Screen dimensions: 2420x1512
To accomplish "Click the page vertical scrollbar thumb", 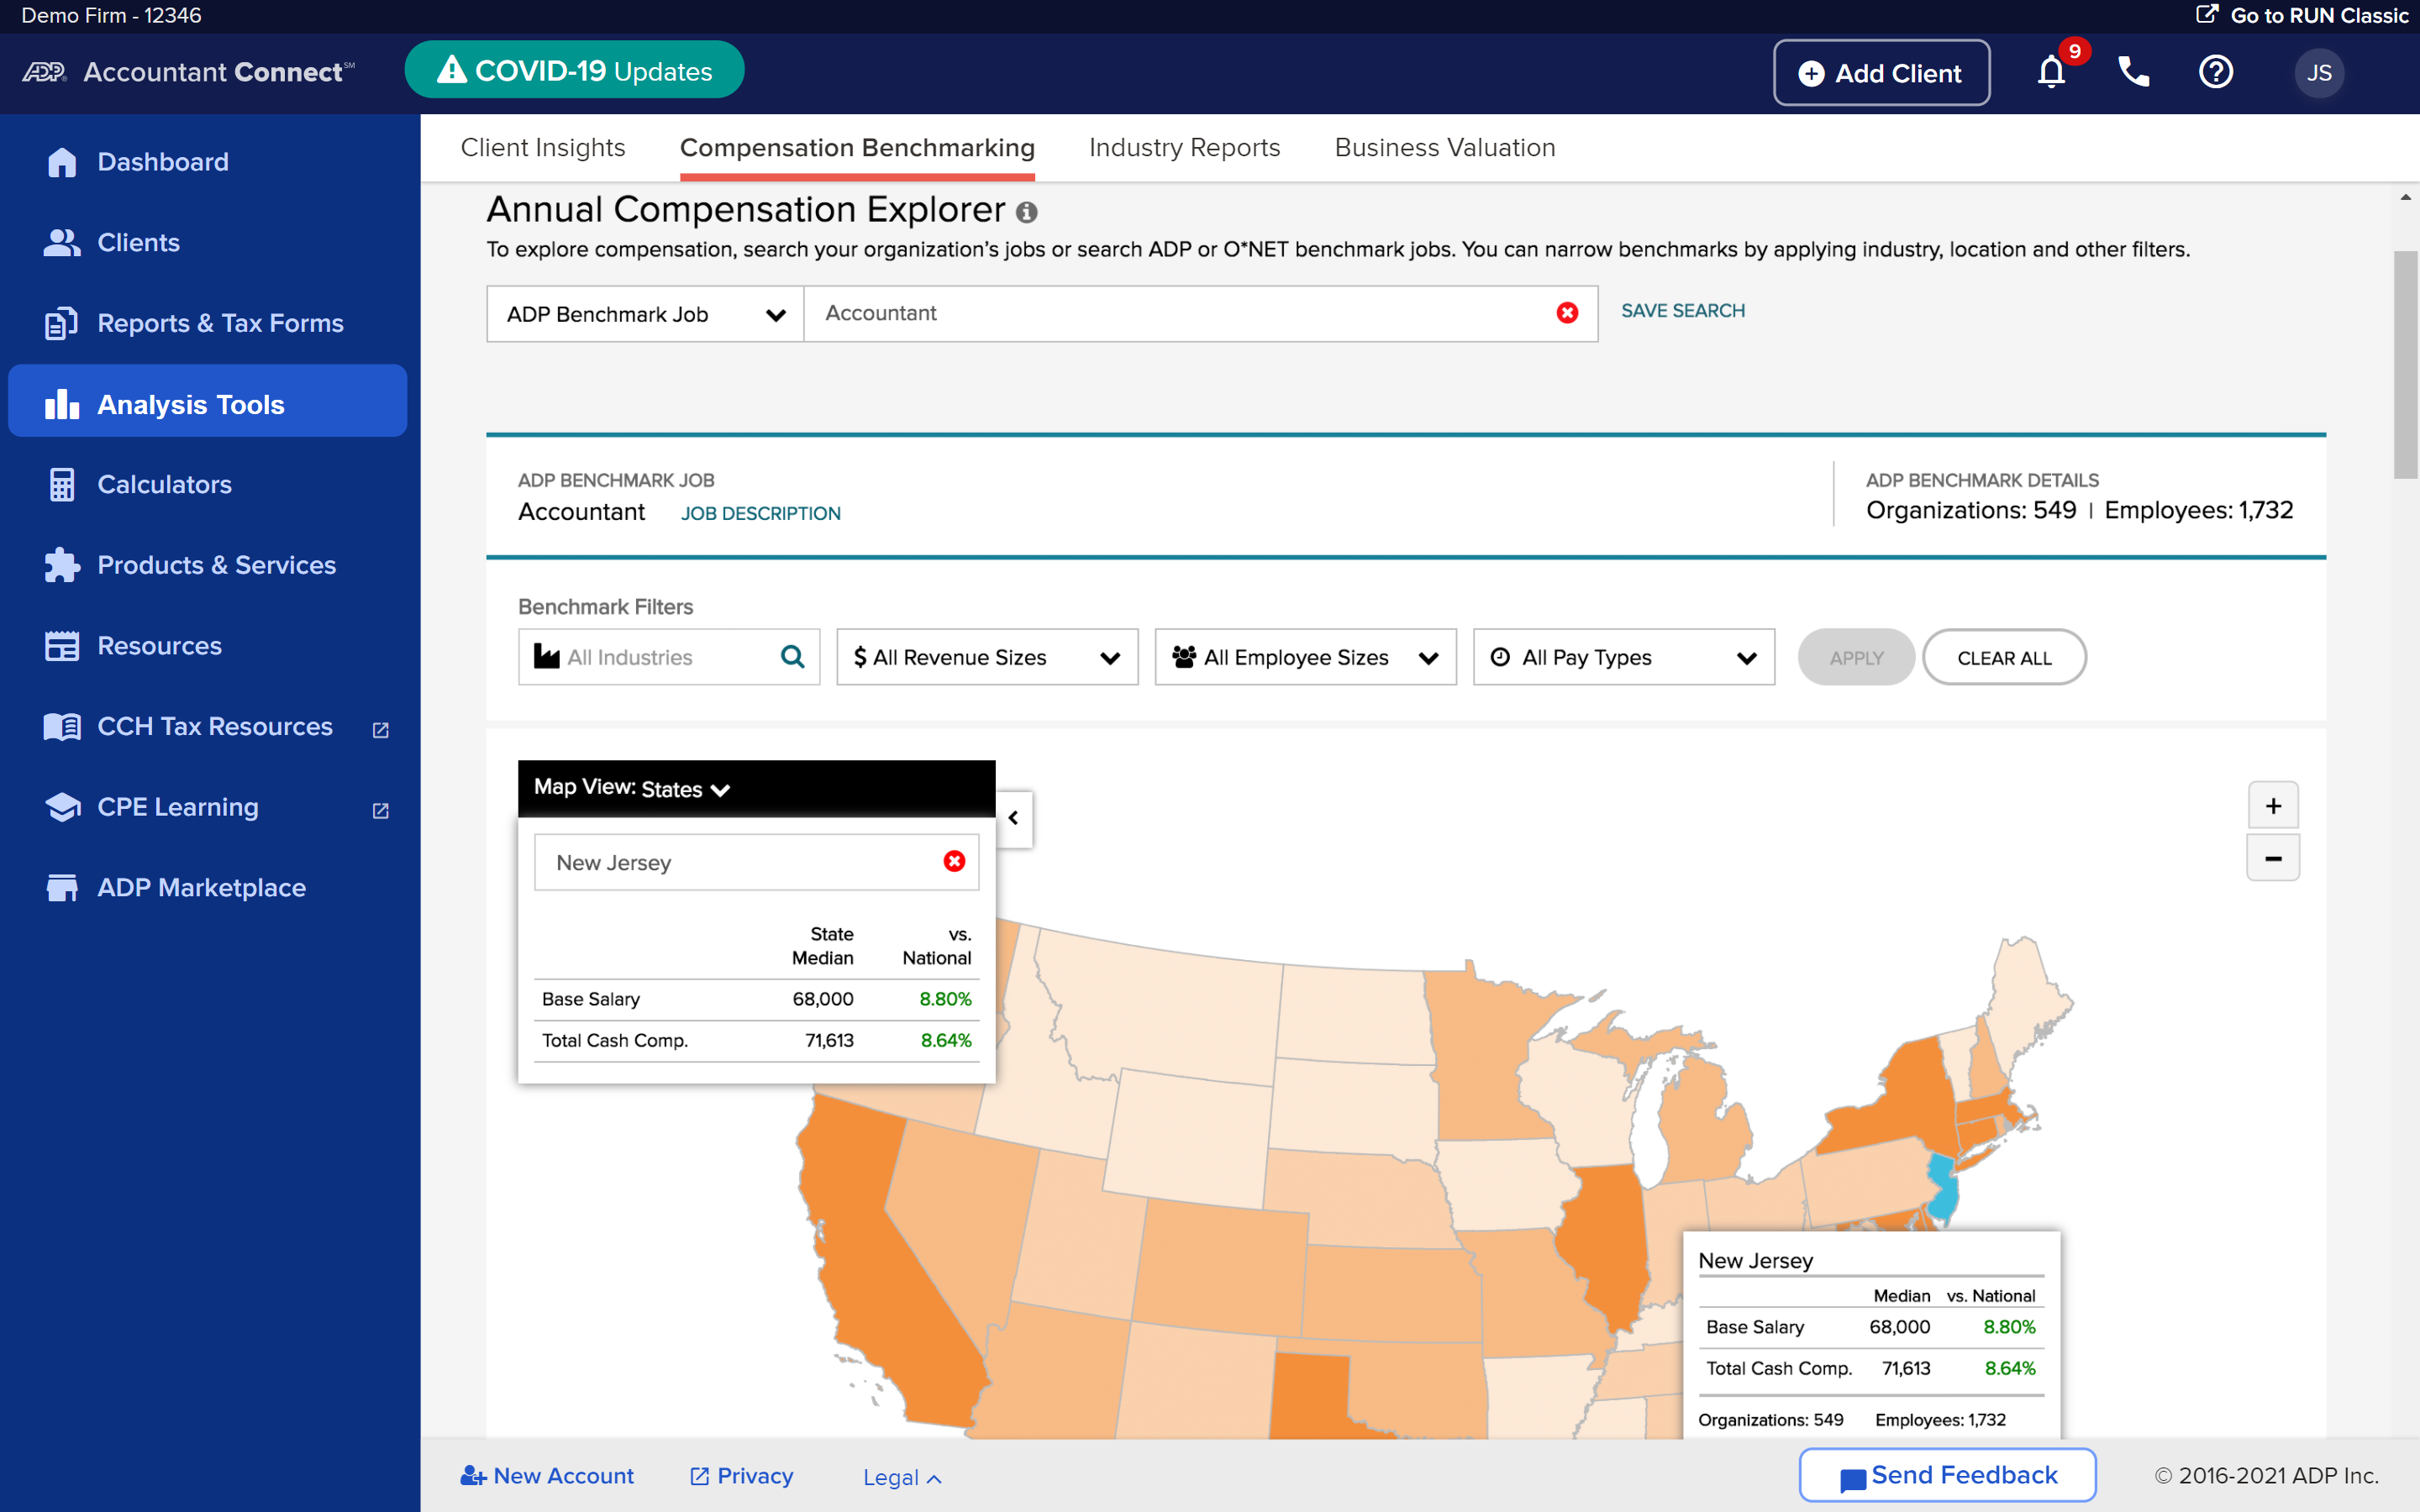I will [2405, 365].
